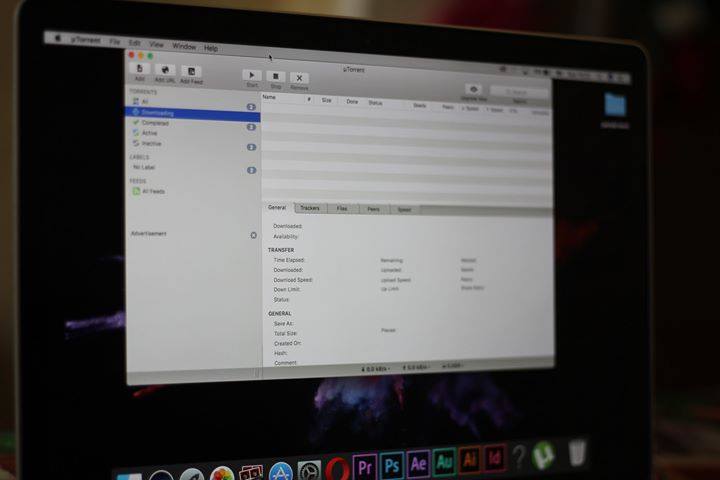Open the Edit menu
The image size is (720, 480).
(135, 43)
